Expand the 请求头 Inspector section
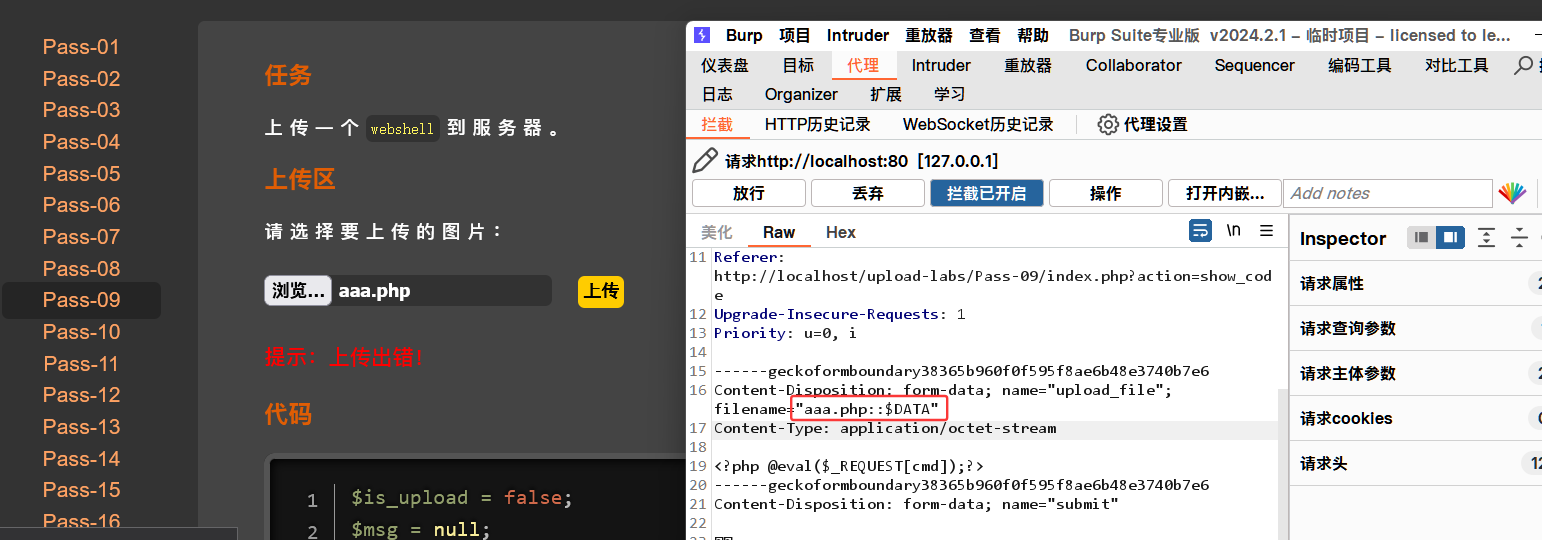Image resolution: width=1542 pixels, height=540 pixels. pos(1416,463)
